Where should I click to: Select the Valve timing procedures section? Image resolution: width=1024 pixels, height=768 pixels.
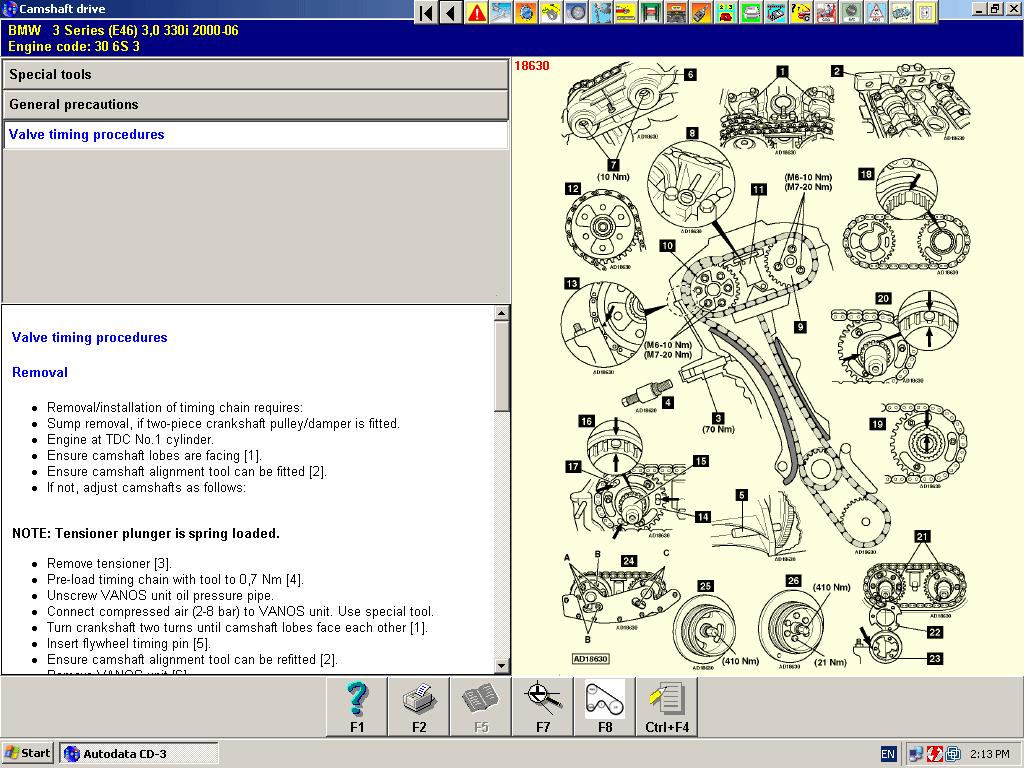click(x=255, y=135)
